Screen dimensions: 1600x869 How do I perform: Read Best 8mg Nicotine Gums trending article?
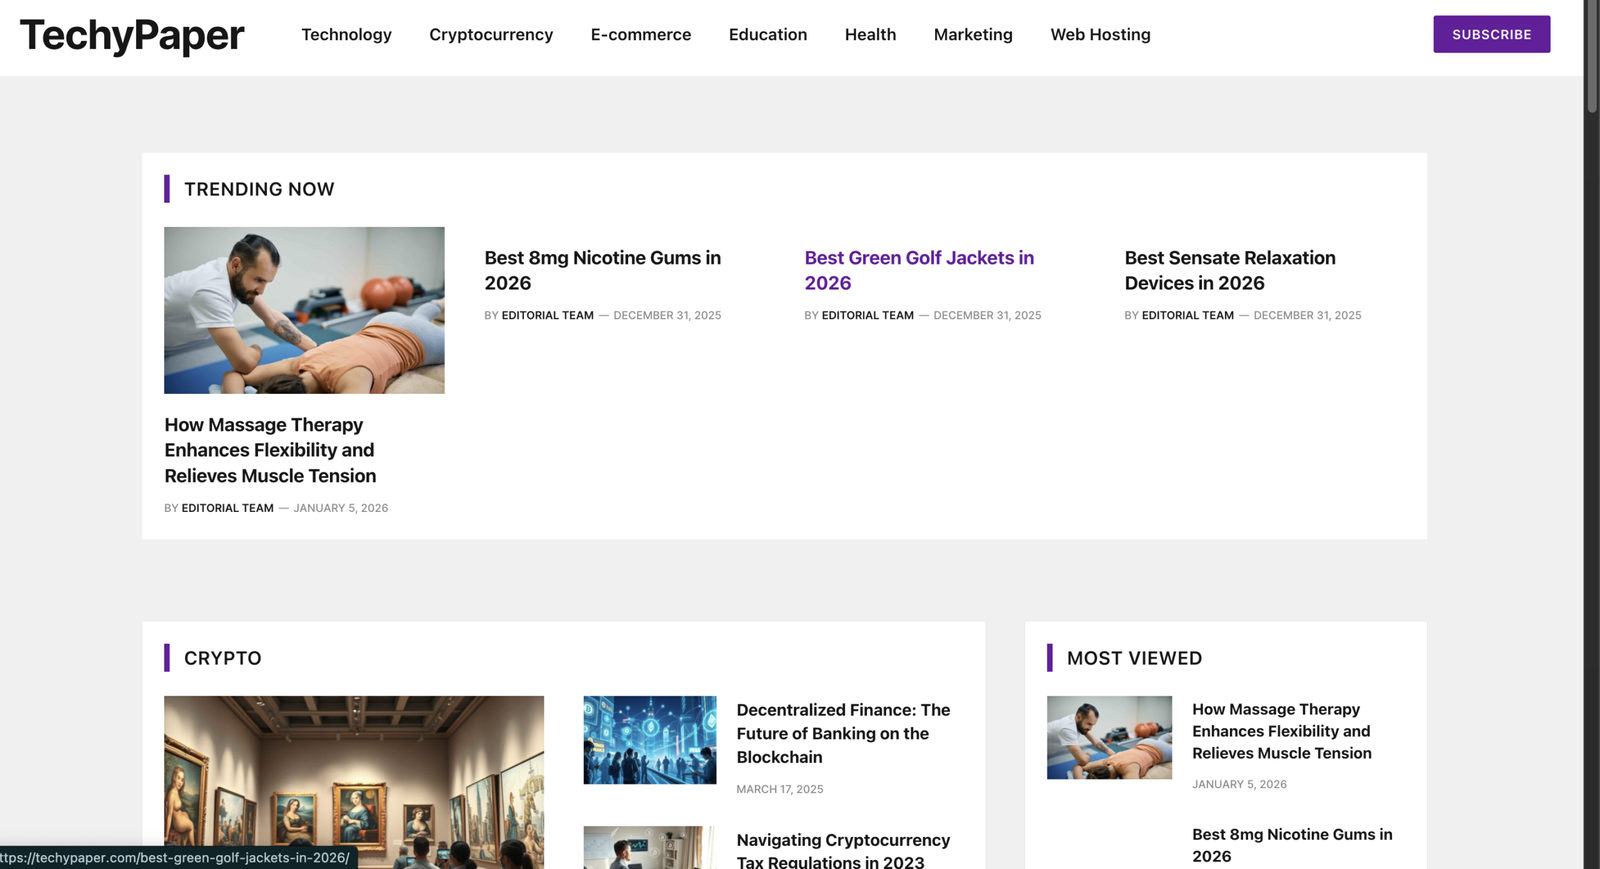[x=602, y=270]
